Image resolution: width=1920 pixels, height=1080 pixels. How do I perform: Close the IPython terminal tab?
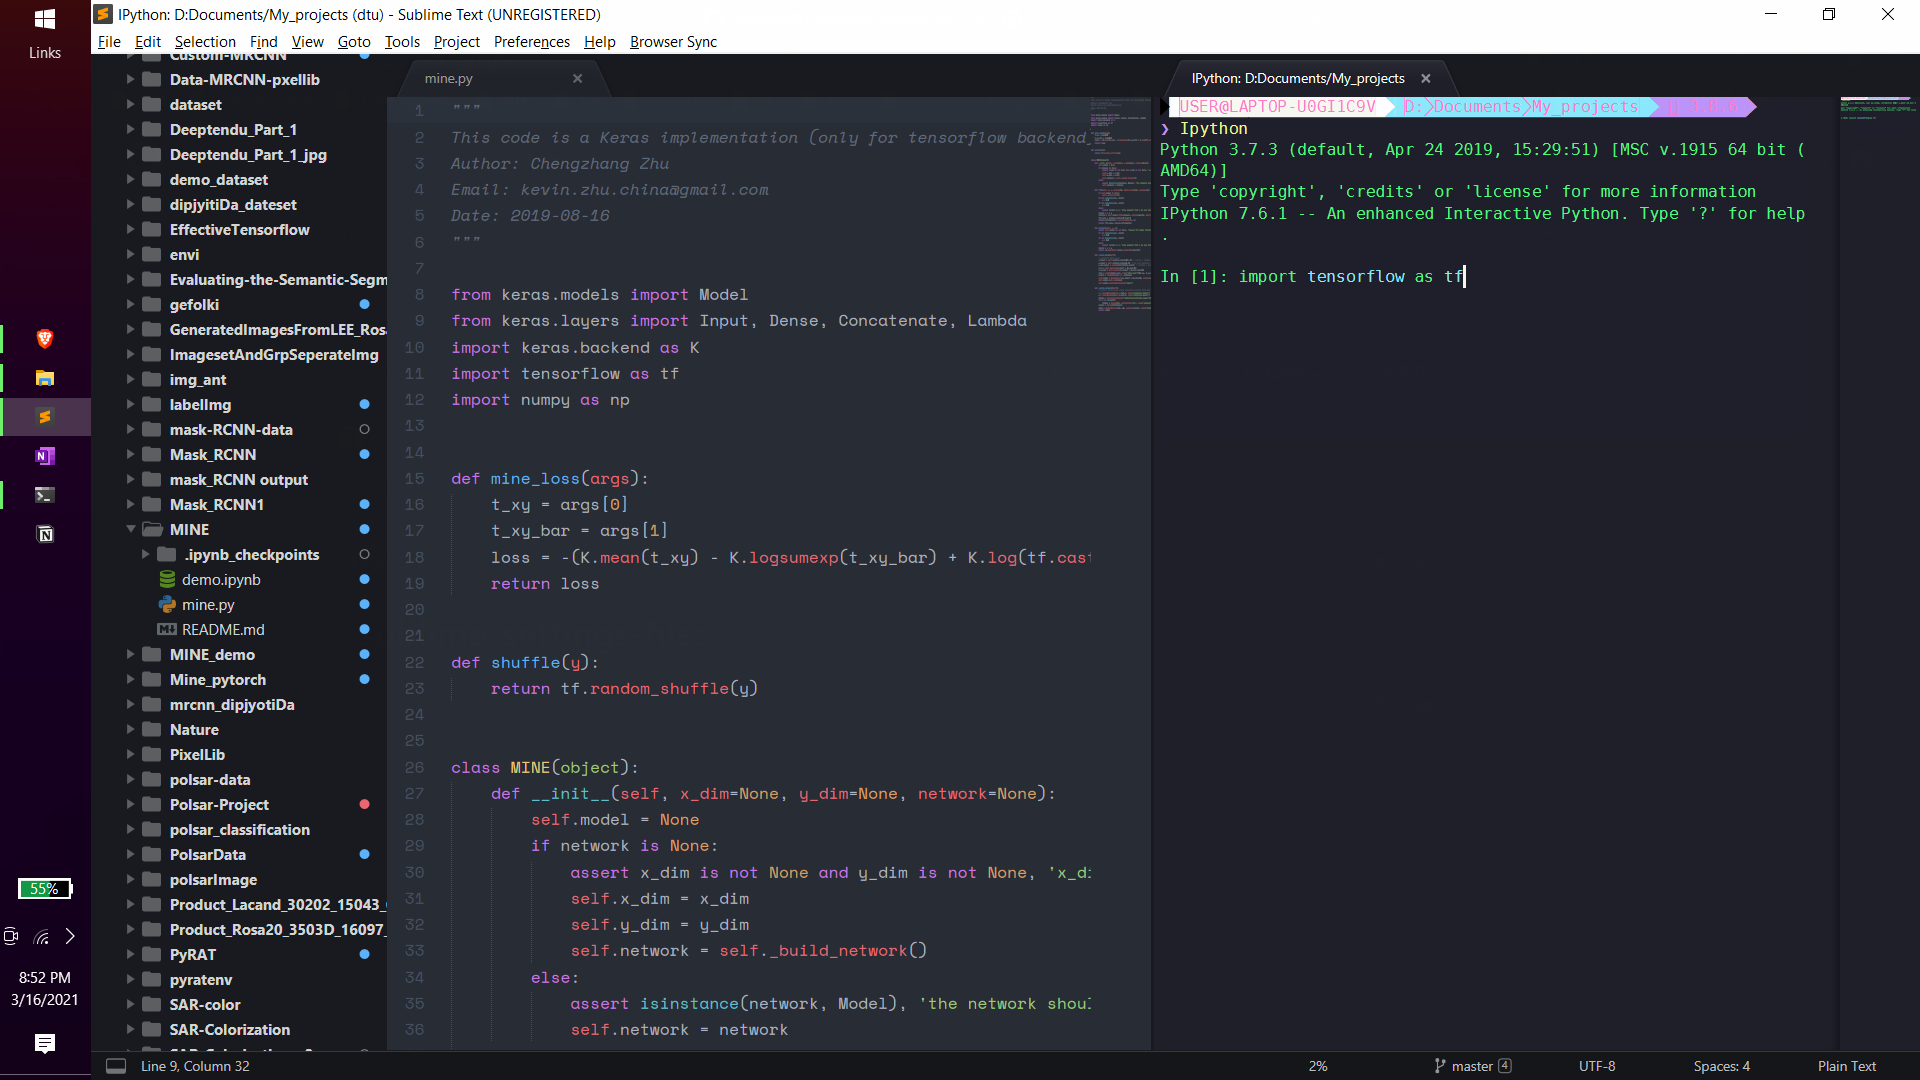pos(1426,78)
